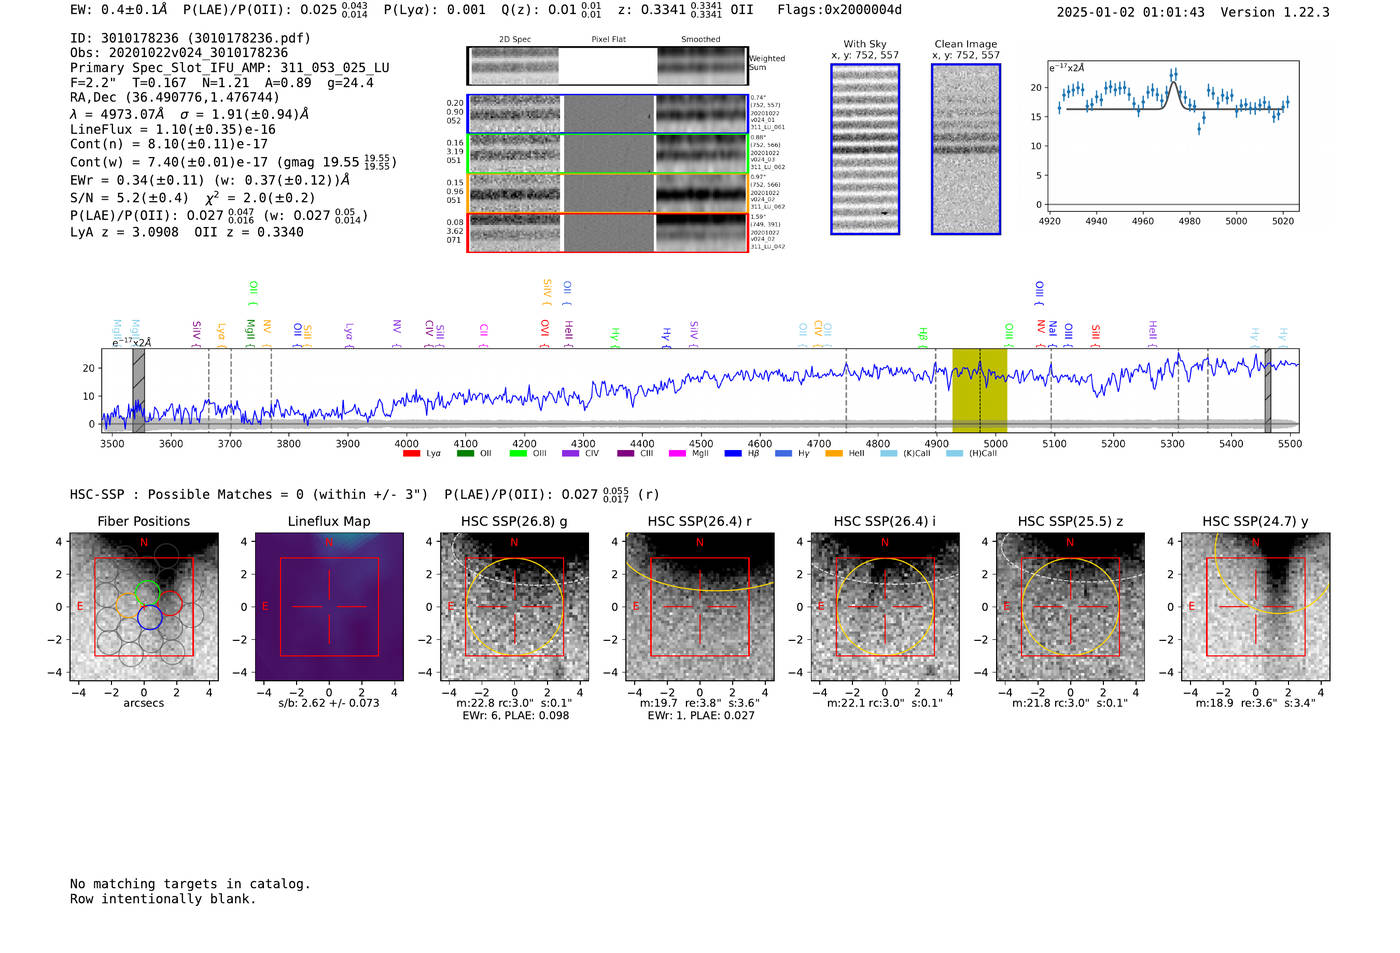Click the orange HeII legend swatch

click(x=834, y=454)
